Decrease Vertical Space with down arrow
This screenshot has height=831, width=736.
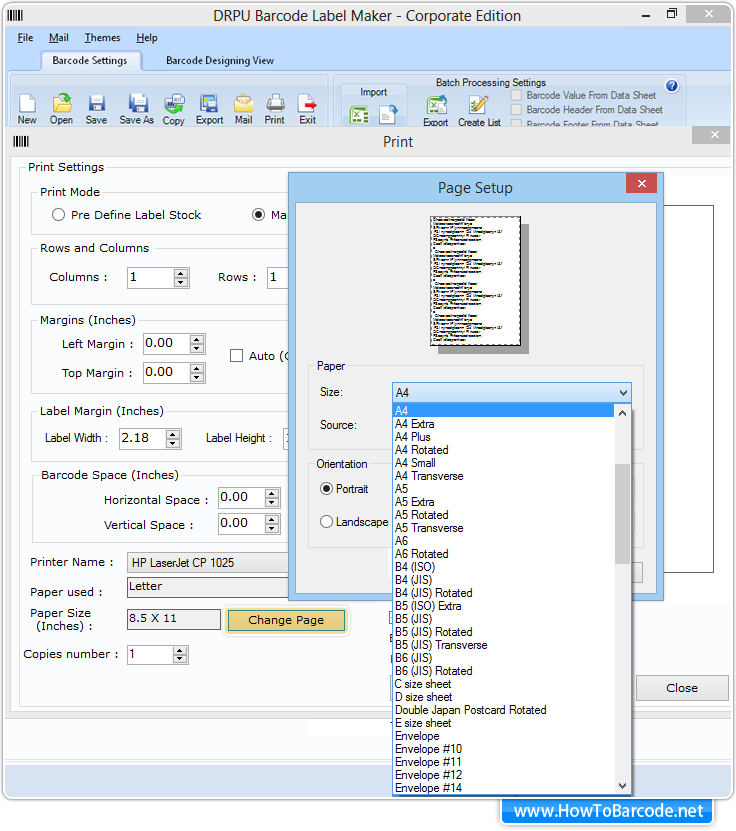click(272, 528)
